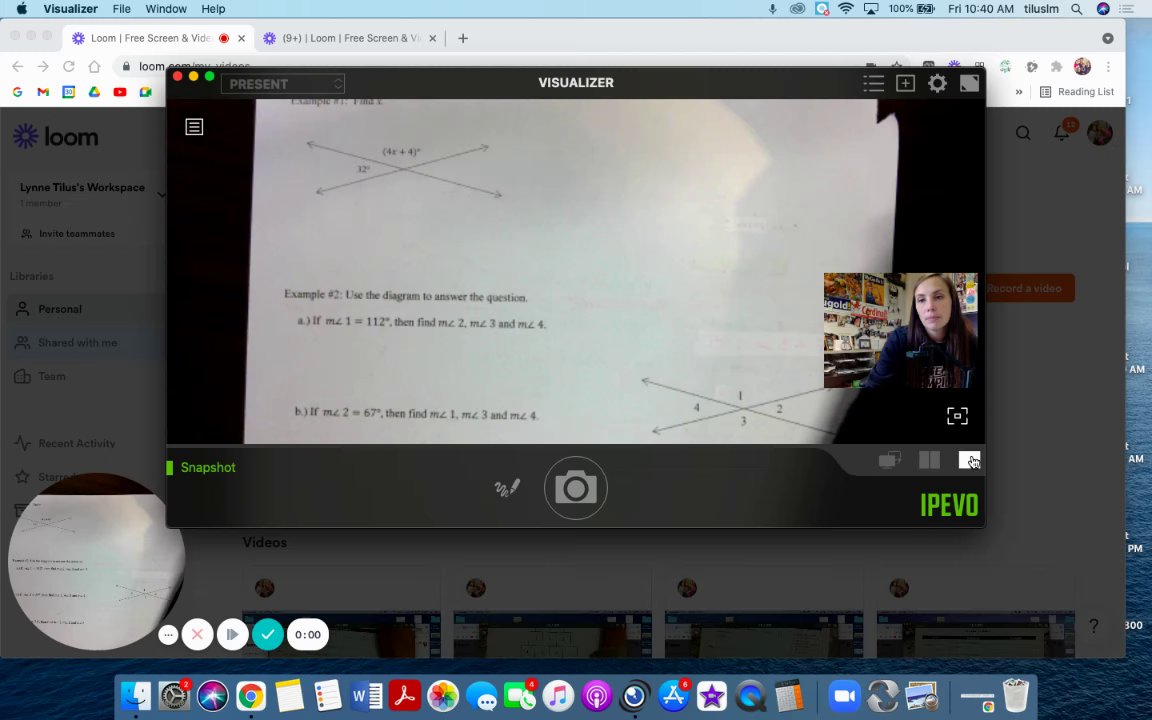Select single view layout icon
Viewport: 1152px width, 720px height.
click(969, 461)
